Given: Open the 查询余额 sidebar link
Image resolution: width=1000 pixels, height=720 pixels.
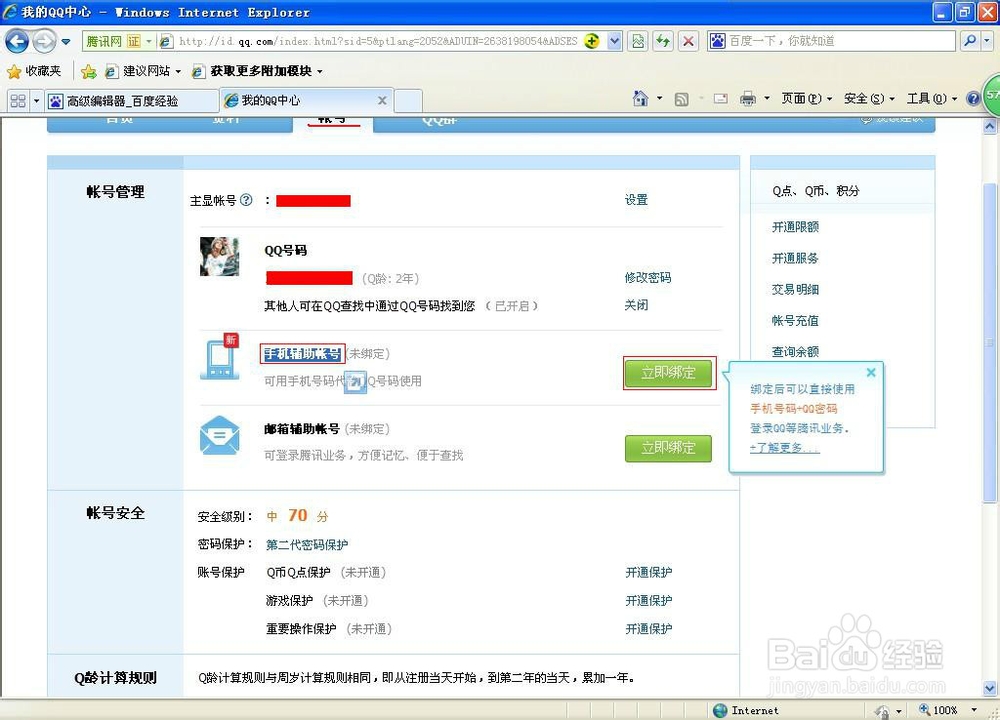Looking at the screenshot, I should pyautogui.click(x=795, y=351).
